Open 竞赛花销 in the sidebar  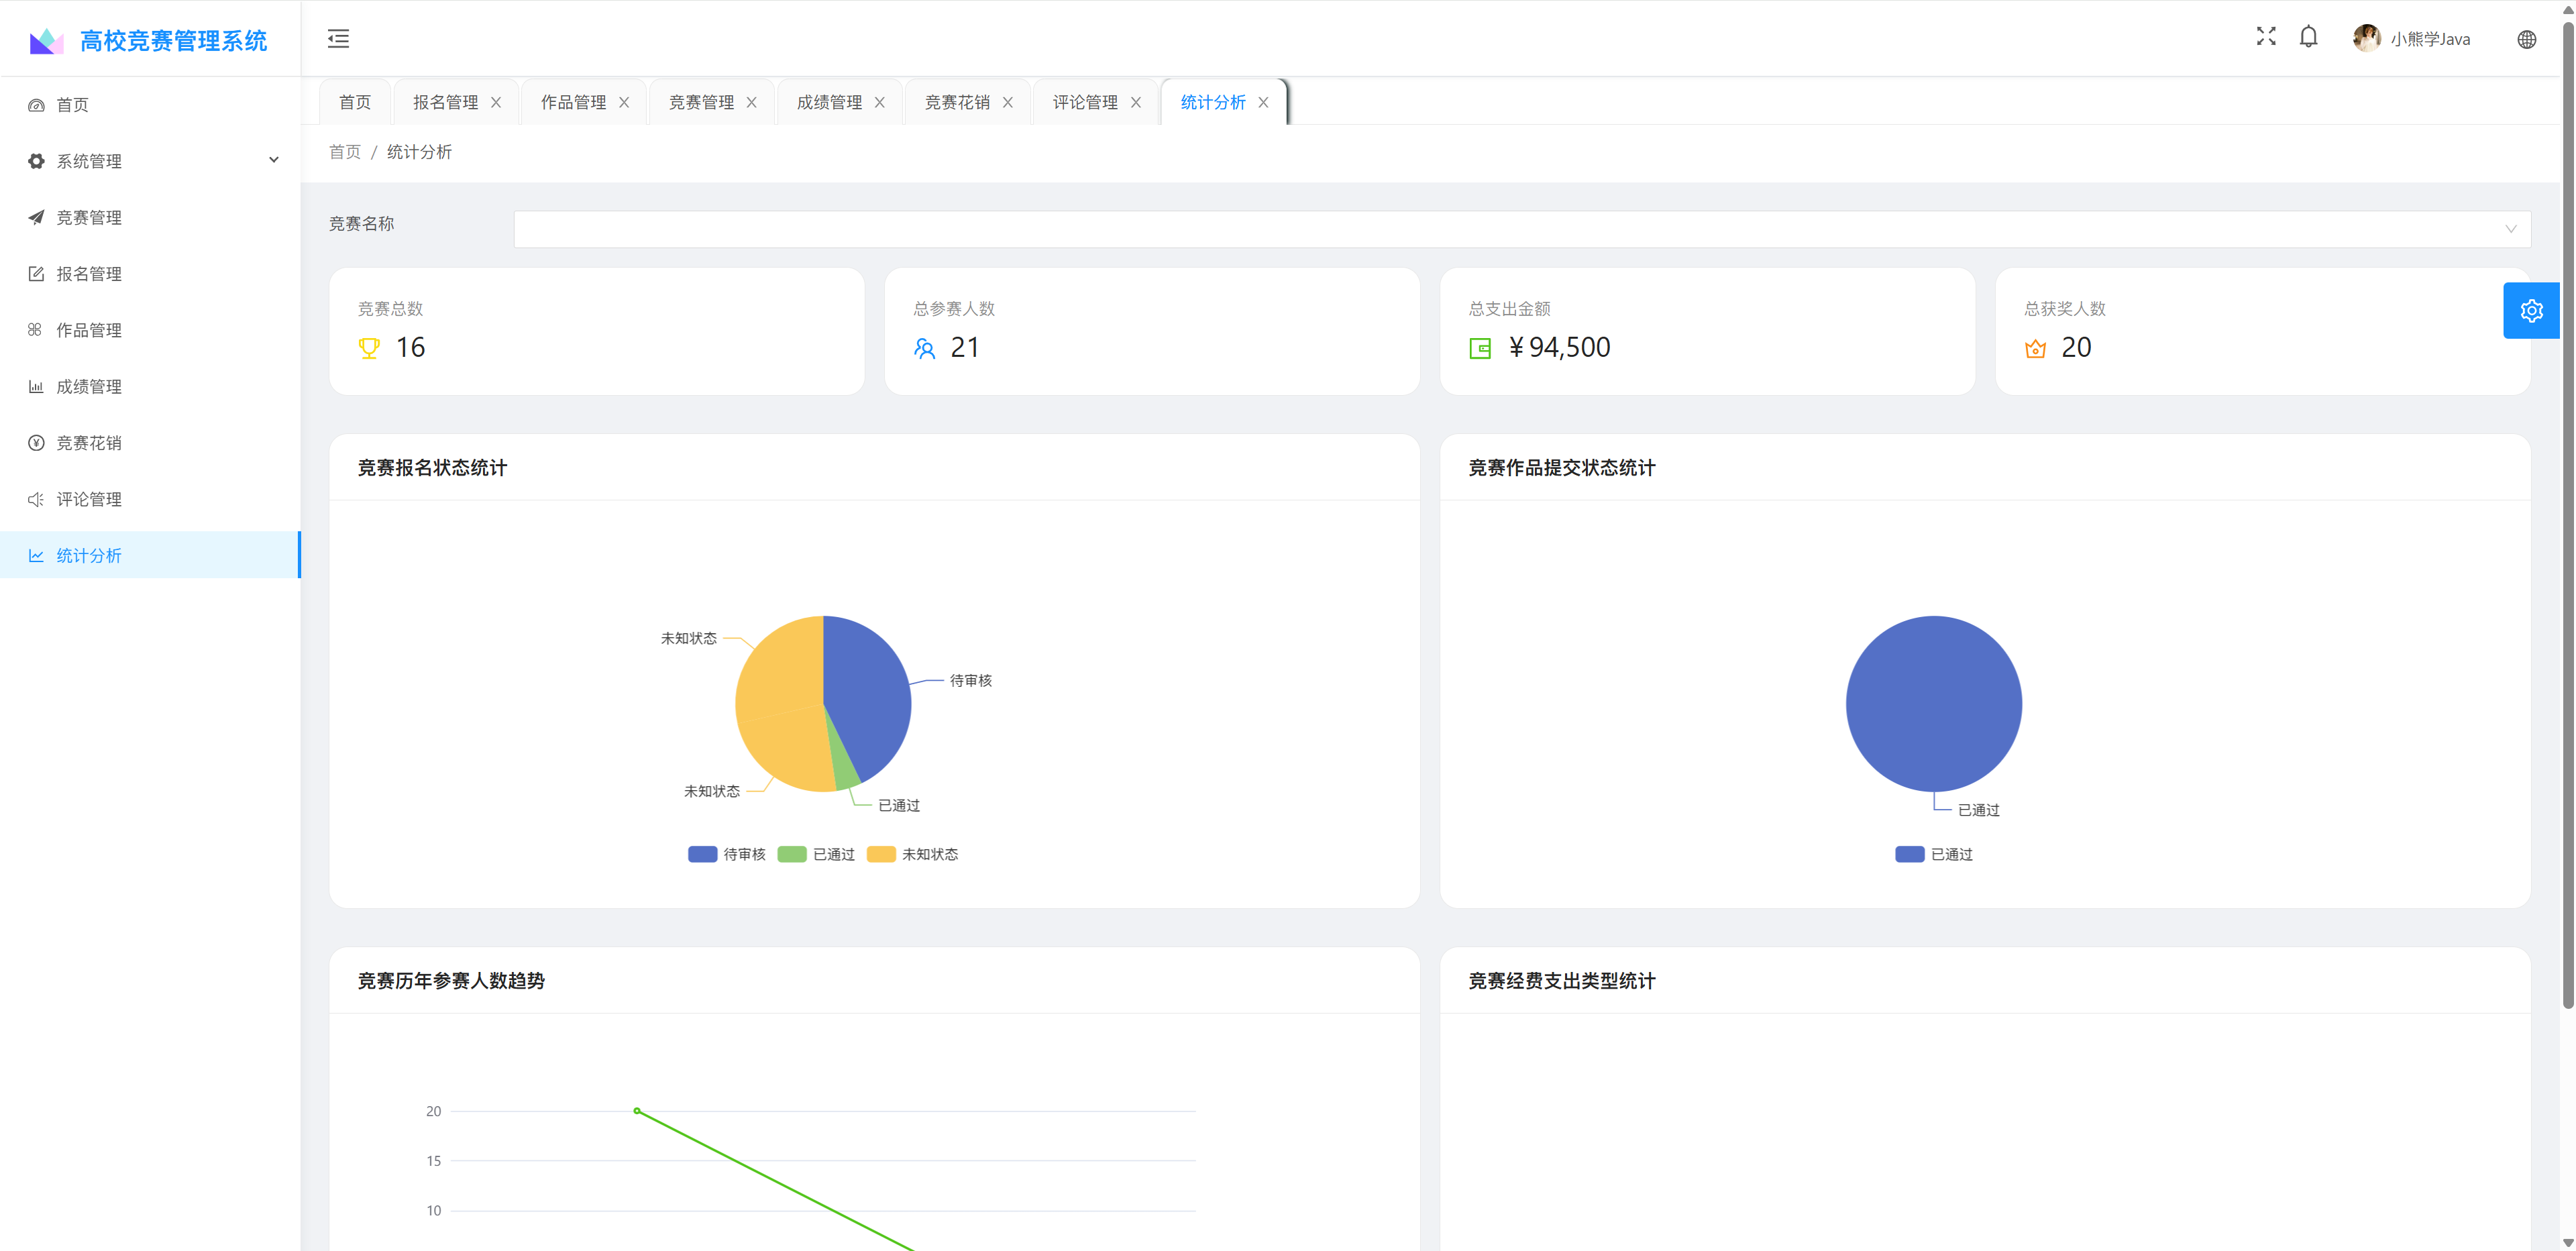[x=150, y=443]
